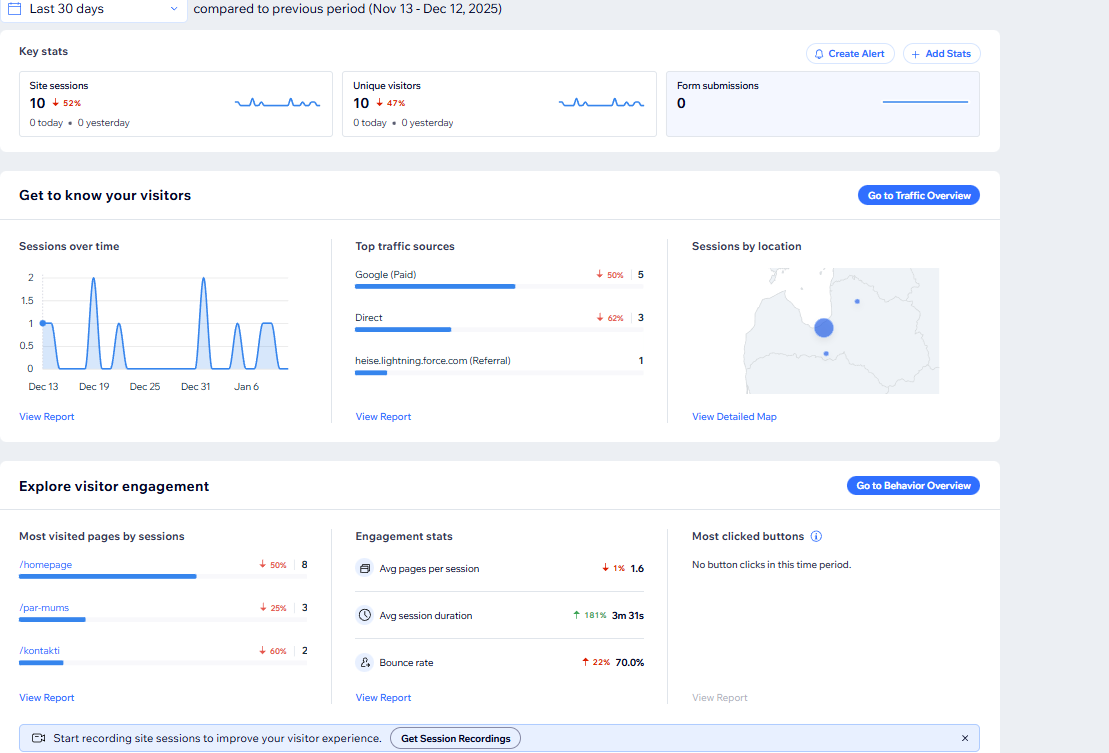1109x753 pixels.
Task: Select the Form submissions stat card
Action: 822,104
